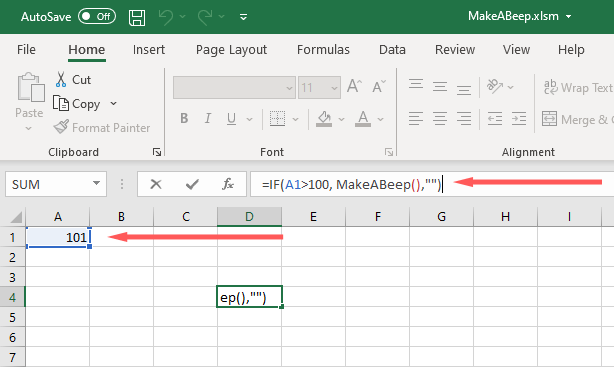Click the Align Right icon
This screenshot has width=614, height=367.
coord(464,118)
